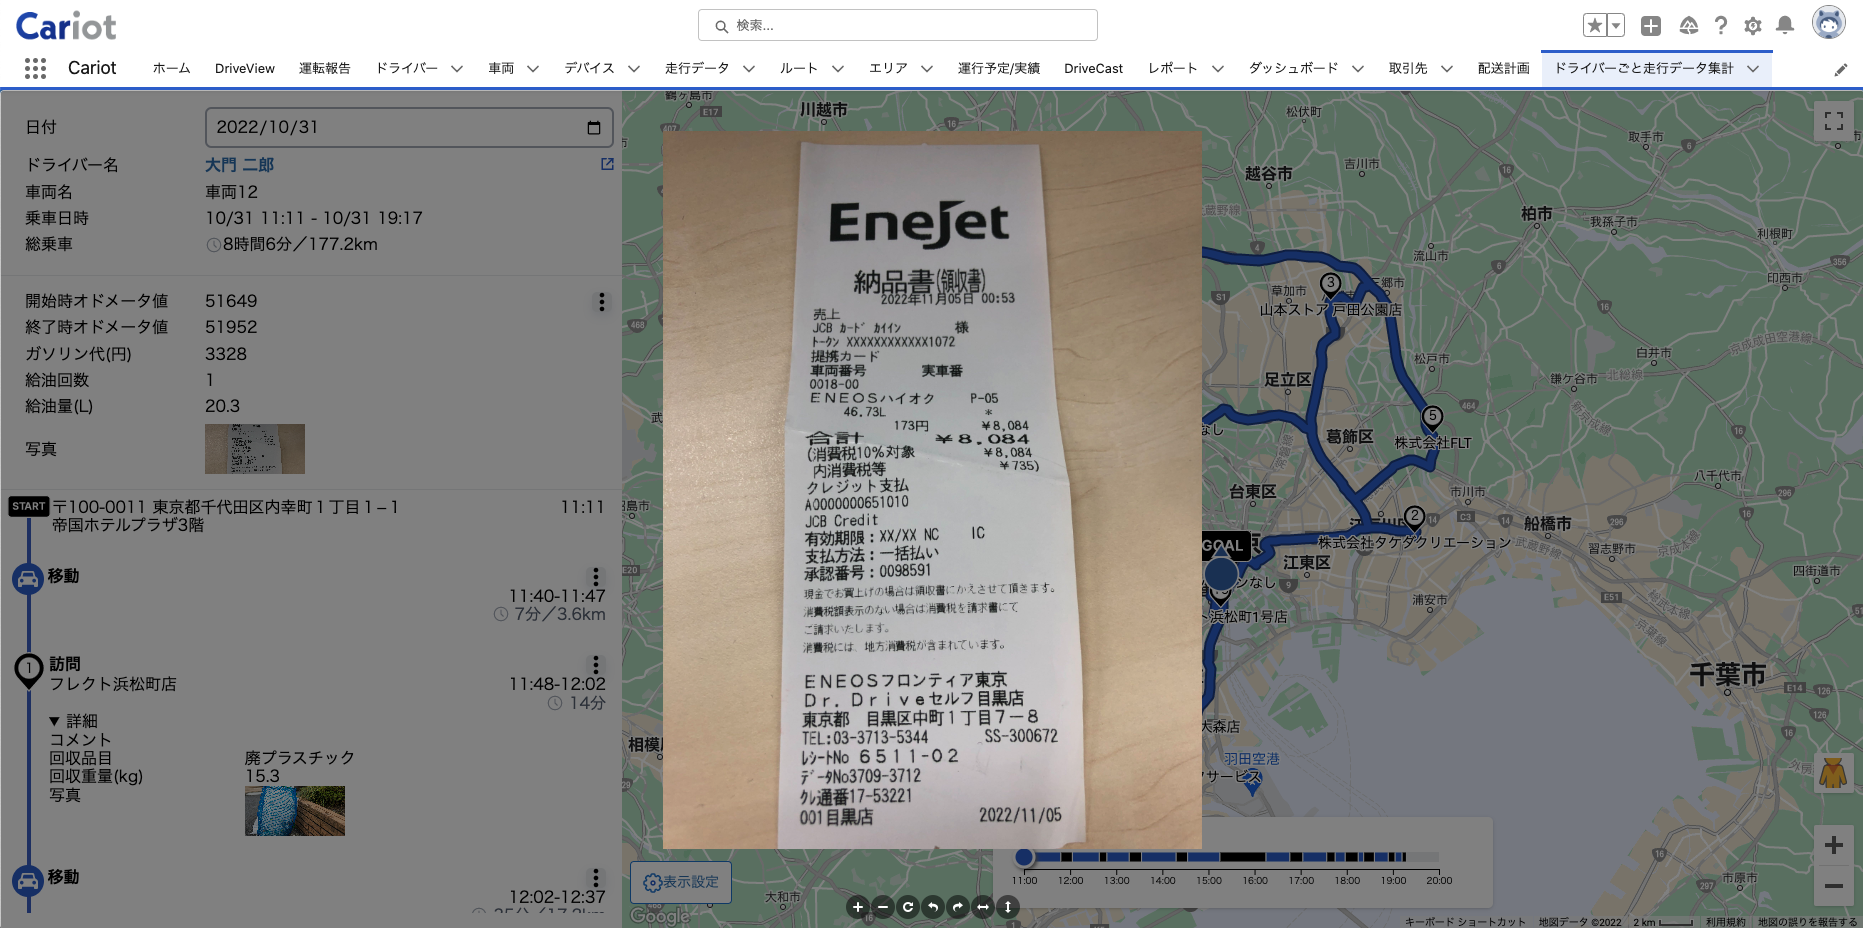Switch to 運行予定/実績 tab

999,69
